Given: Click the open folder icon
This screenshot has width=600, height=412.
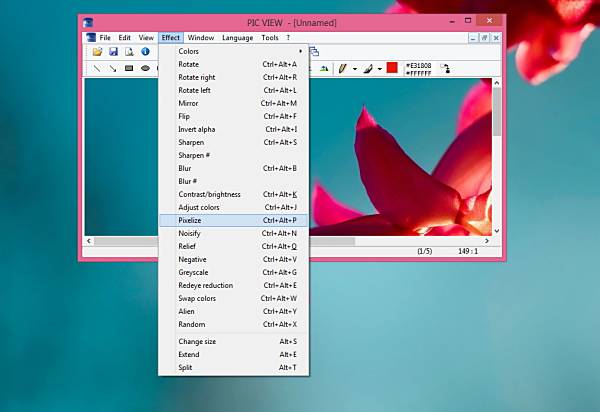Looking at the screenshot, I should [97, 52].
